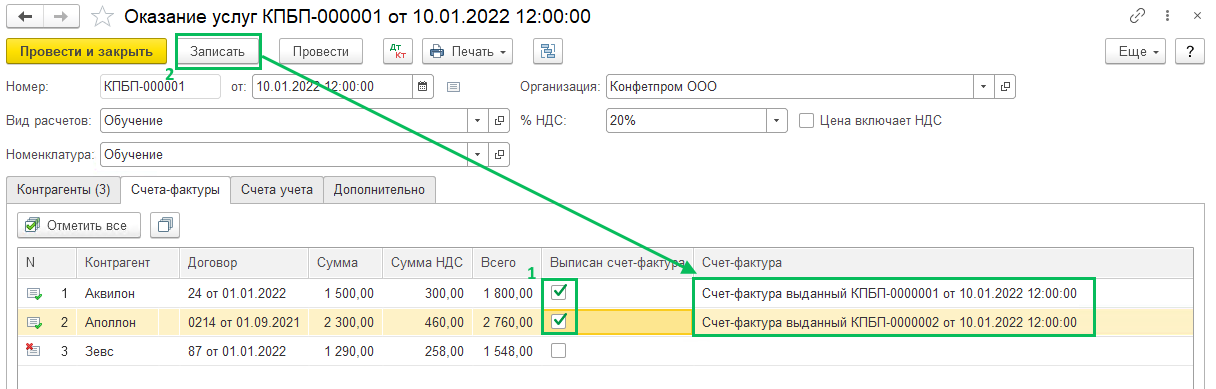Viewport: 1216px width, 389px height.
Task: Add document to favorites with star
Action: pyautogui.click(x=101, y=17)
